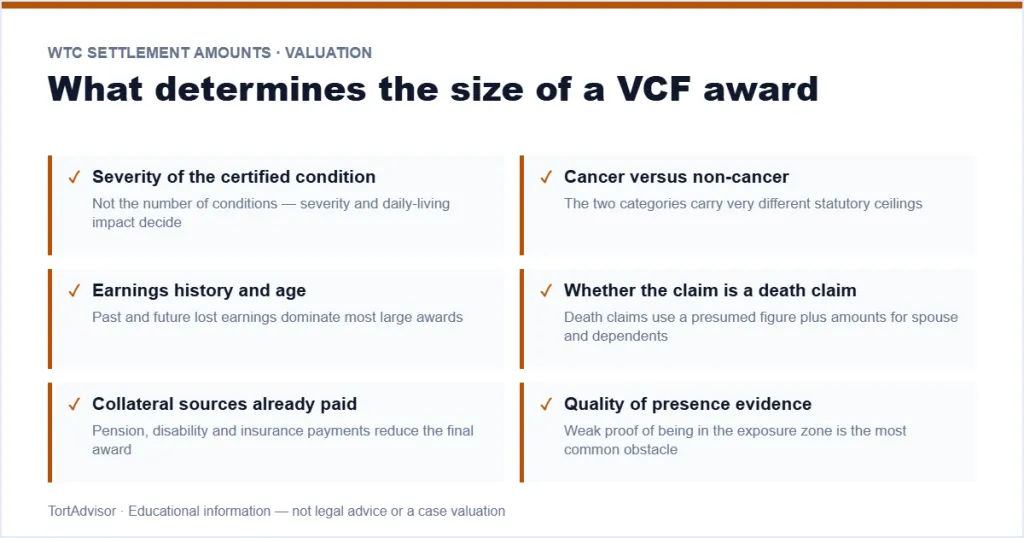This screenshot has height=538, width=1024.
Task: Click the orange bar at the top of slide
Action: [x=512, y=5]
